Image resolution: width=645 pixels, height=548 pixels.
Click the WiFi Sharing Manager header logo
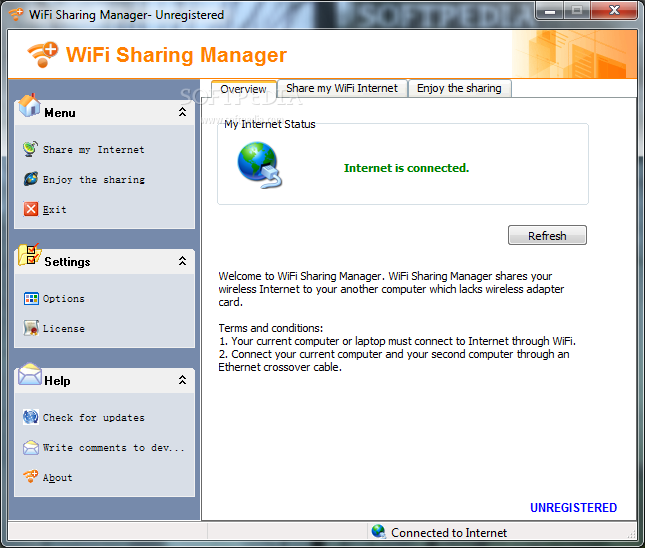point(43,54)
